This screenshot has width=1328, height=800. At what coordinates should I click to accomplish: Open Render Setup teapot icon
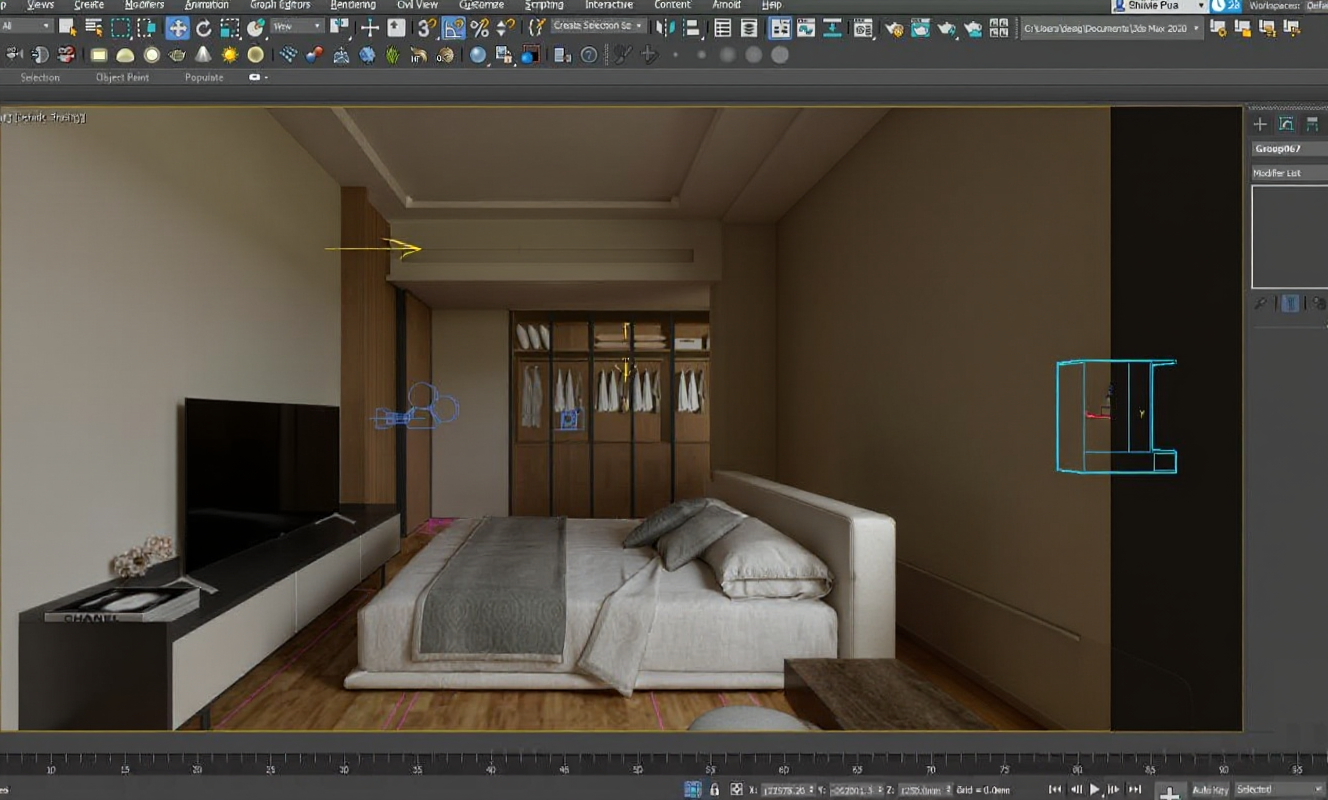894,28
